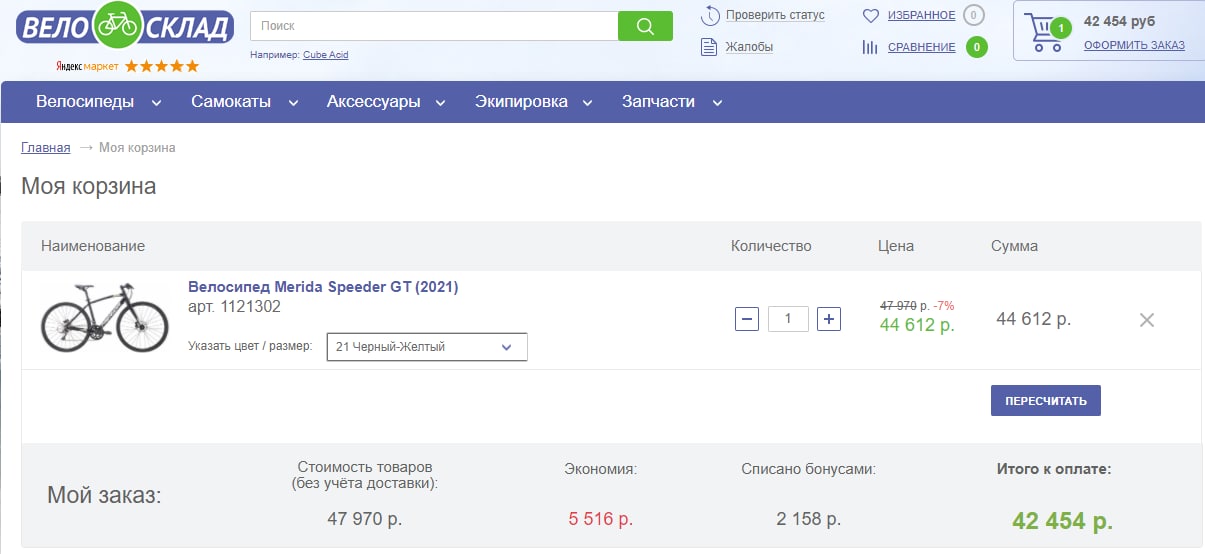Click the discounted price 44 612 р. in green
1205x554 pixels.
click(x=917, y=324)
